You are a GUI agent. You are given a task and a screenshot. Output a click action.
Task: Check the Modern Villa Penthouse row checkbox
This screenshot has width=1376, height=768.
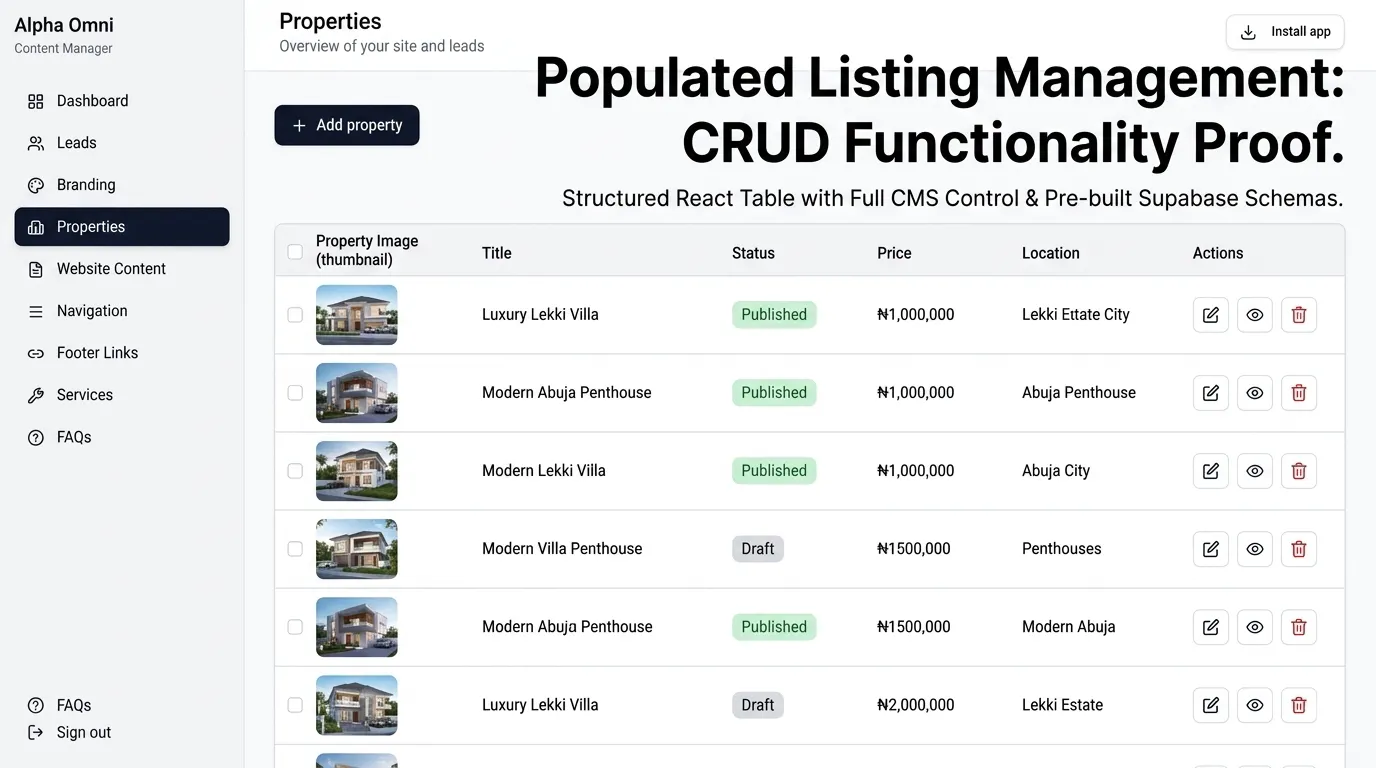coord(295,549)
